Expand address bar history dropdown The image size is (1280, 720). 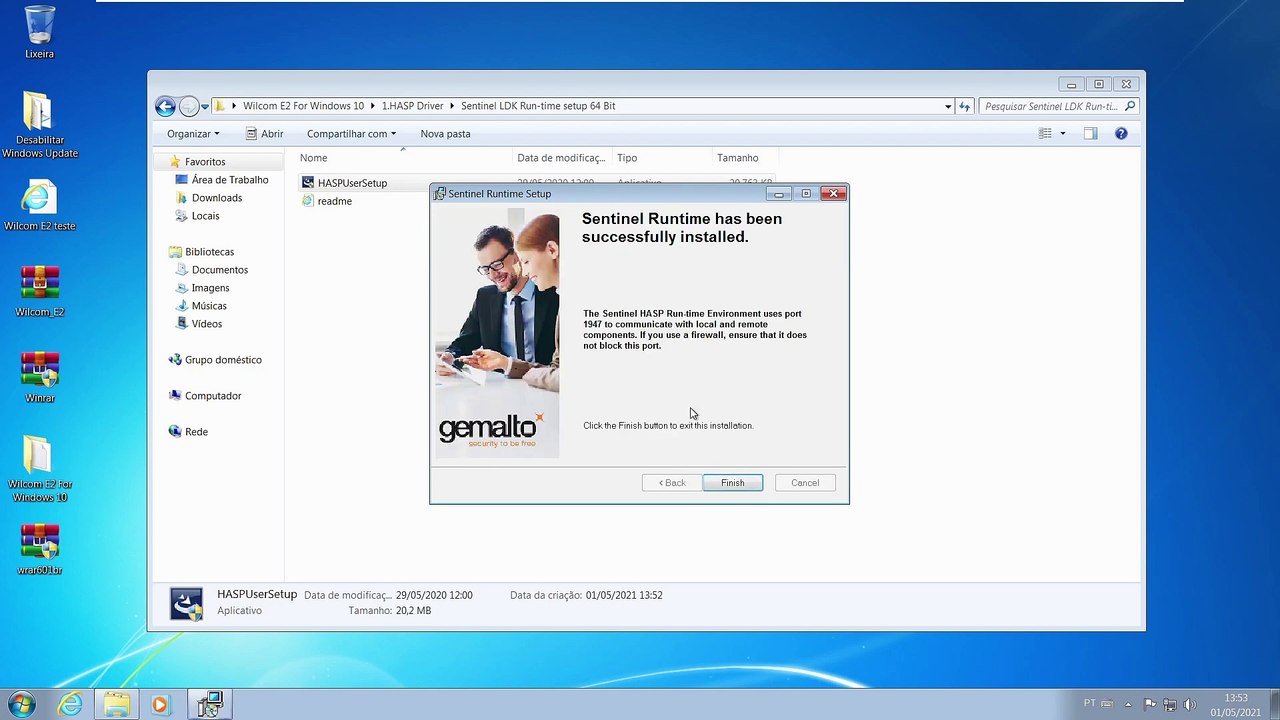tap(948, 106)
